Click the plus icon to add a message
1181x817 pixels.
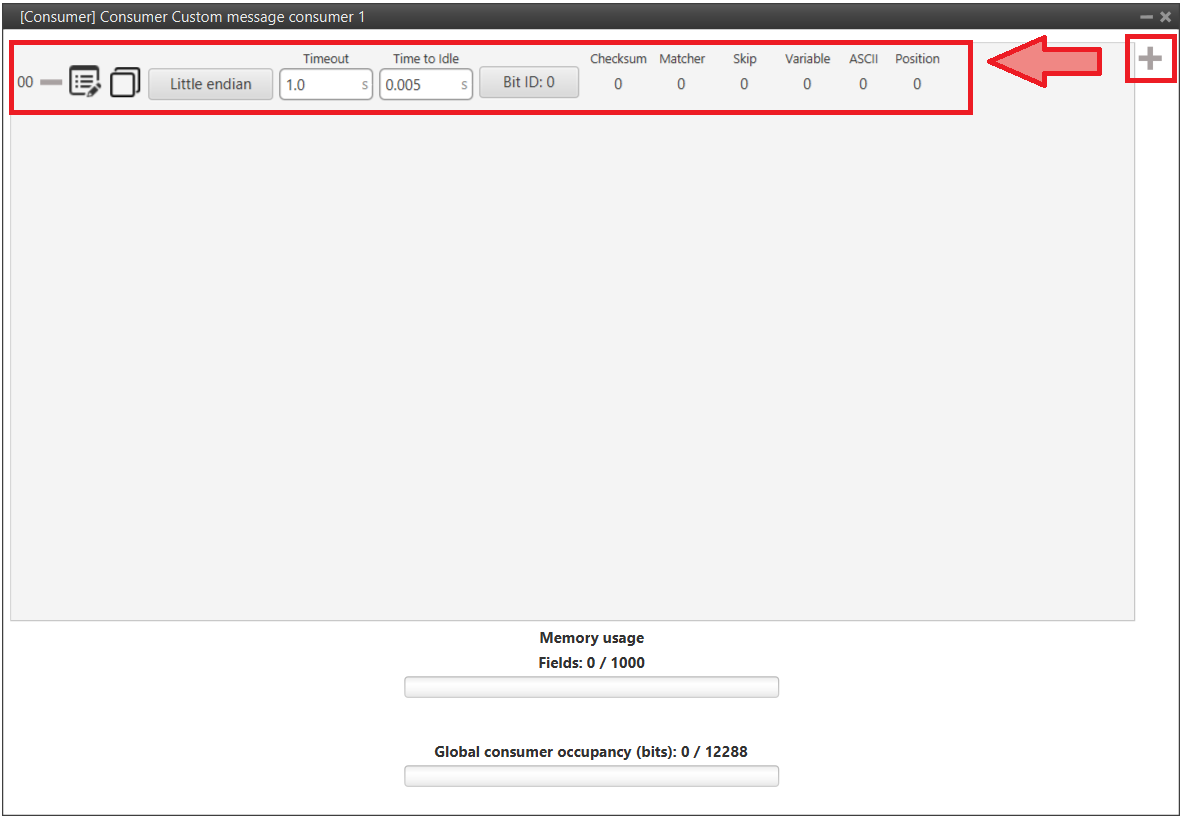point(1150,60)
